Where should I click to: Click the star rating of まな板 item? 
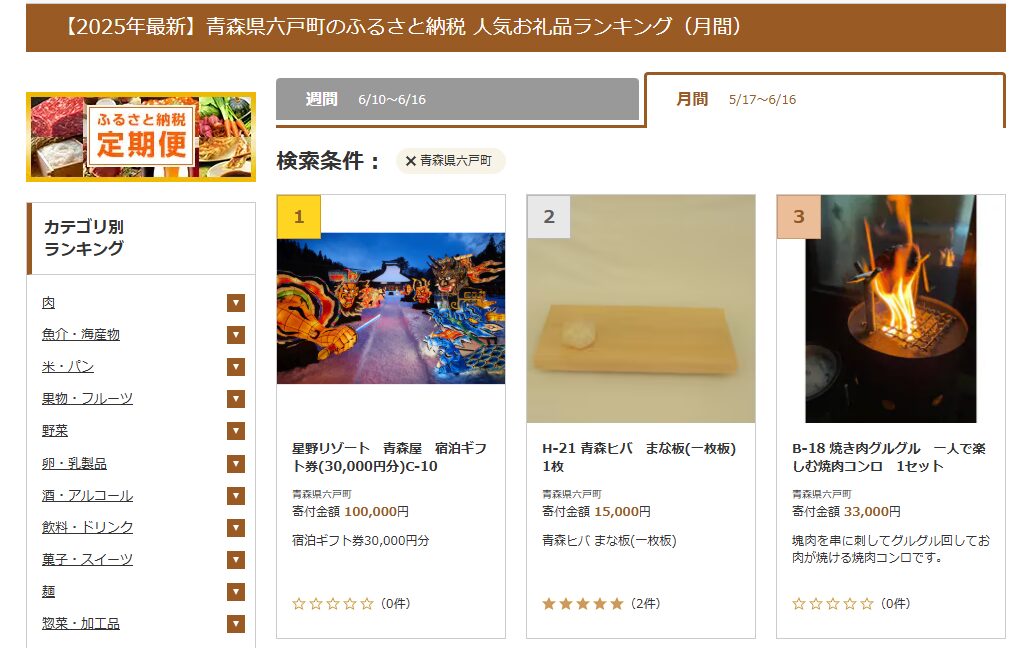[x=582, y=604]
